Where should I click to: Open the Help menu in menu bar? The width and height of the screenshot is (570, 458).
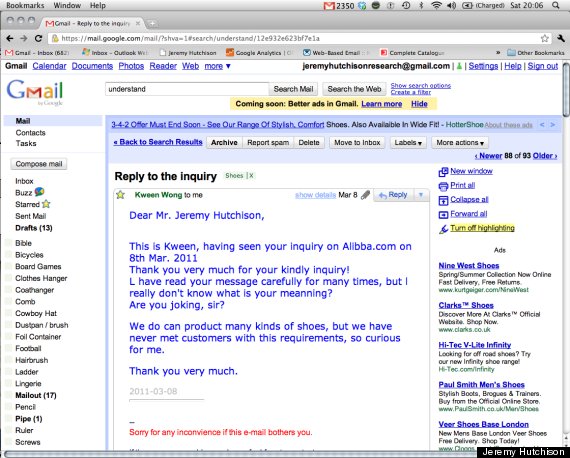[x=97, y=5]
